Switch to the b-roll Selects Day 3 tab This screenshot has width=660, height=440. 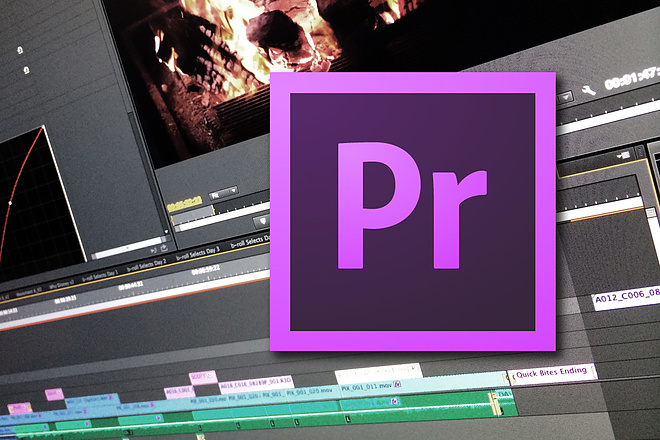tap(198, 253)
